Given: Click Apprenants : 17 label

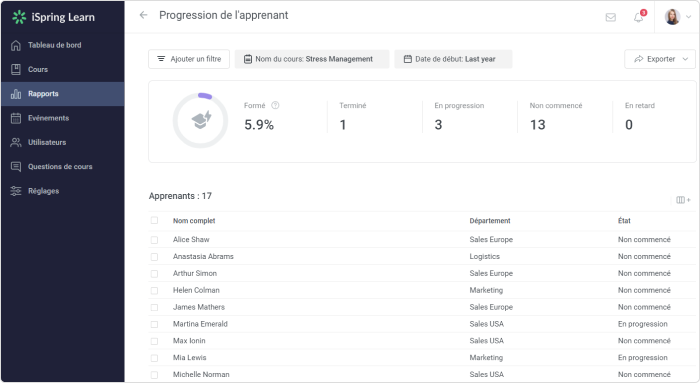Looking at the screenshot, I should (180, 196).
